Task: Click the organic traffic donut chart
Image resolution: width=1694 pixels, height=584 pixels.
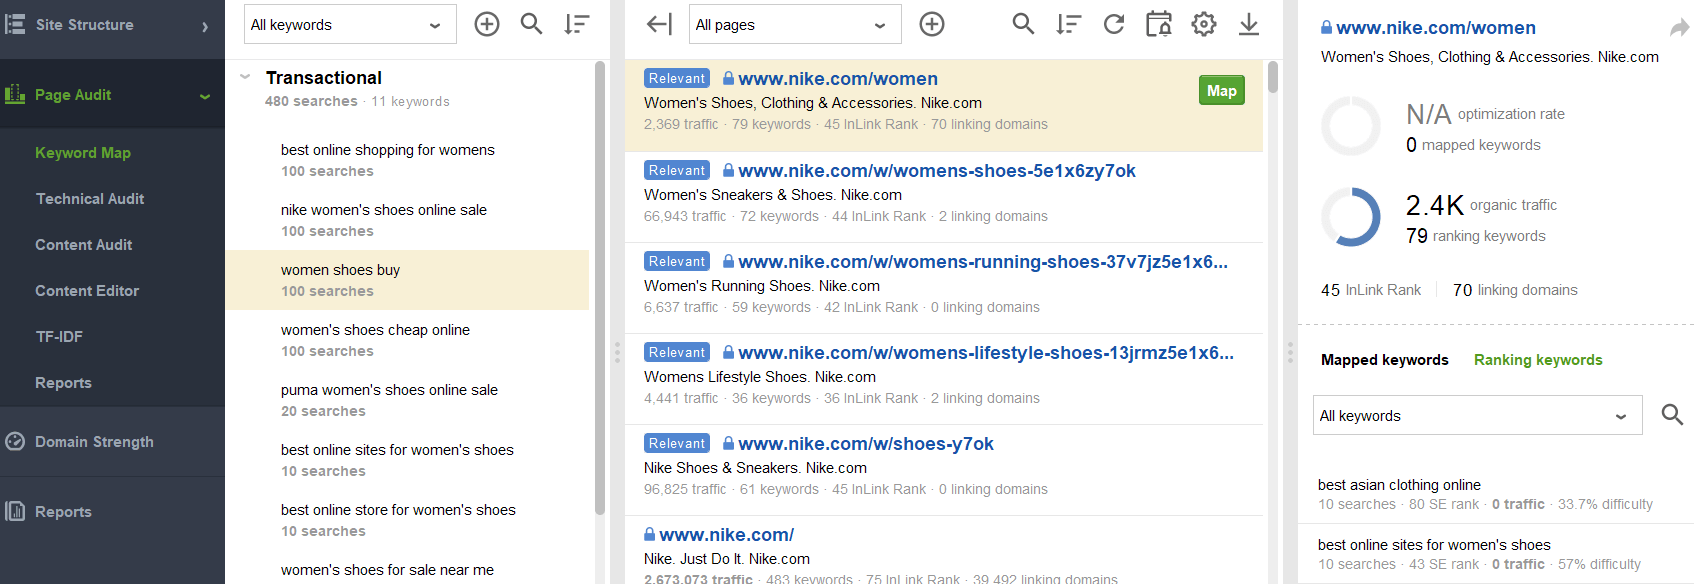Action: click(x=1351, y=217)
